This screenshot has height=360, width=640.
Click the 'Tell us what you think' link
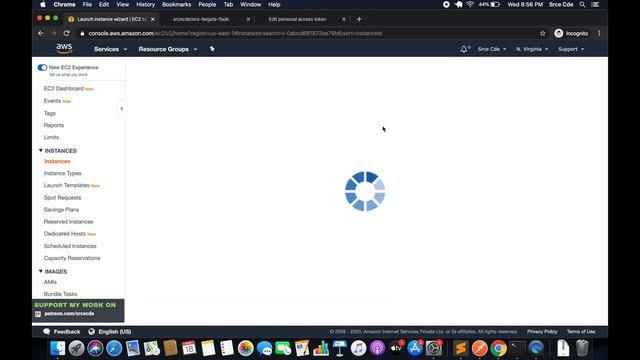68,75
